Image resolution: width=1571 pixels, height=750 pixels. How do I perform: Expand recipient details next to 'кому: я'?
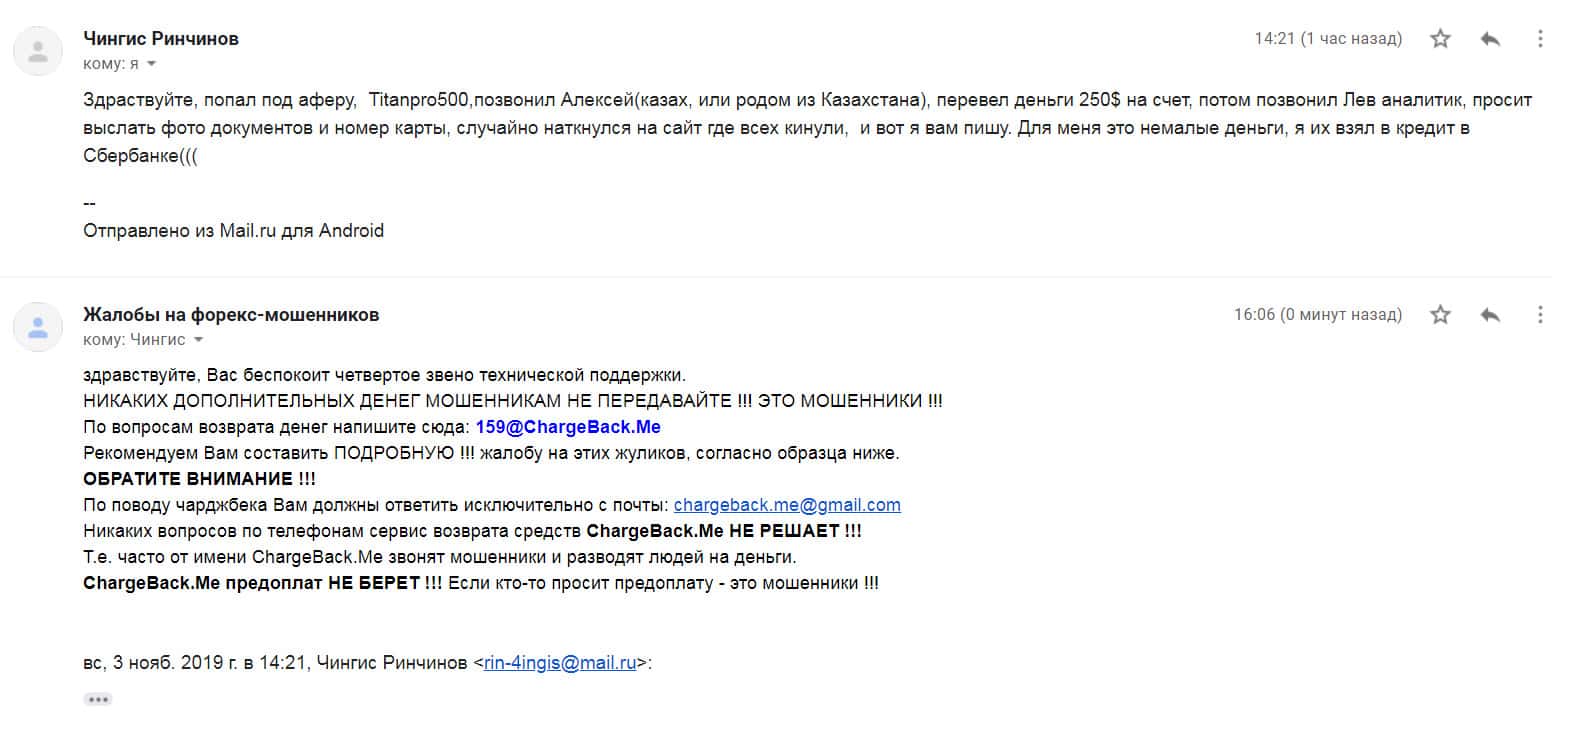pyautogui.click(x=152, y=64)
